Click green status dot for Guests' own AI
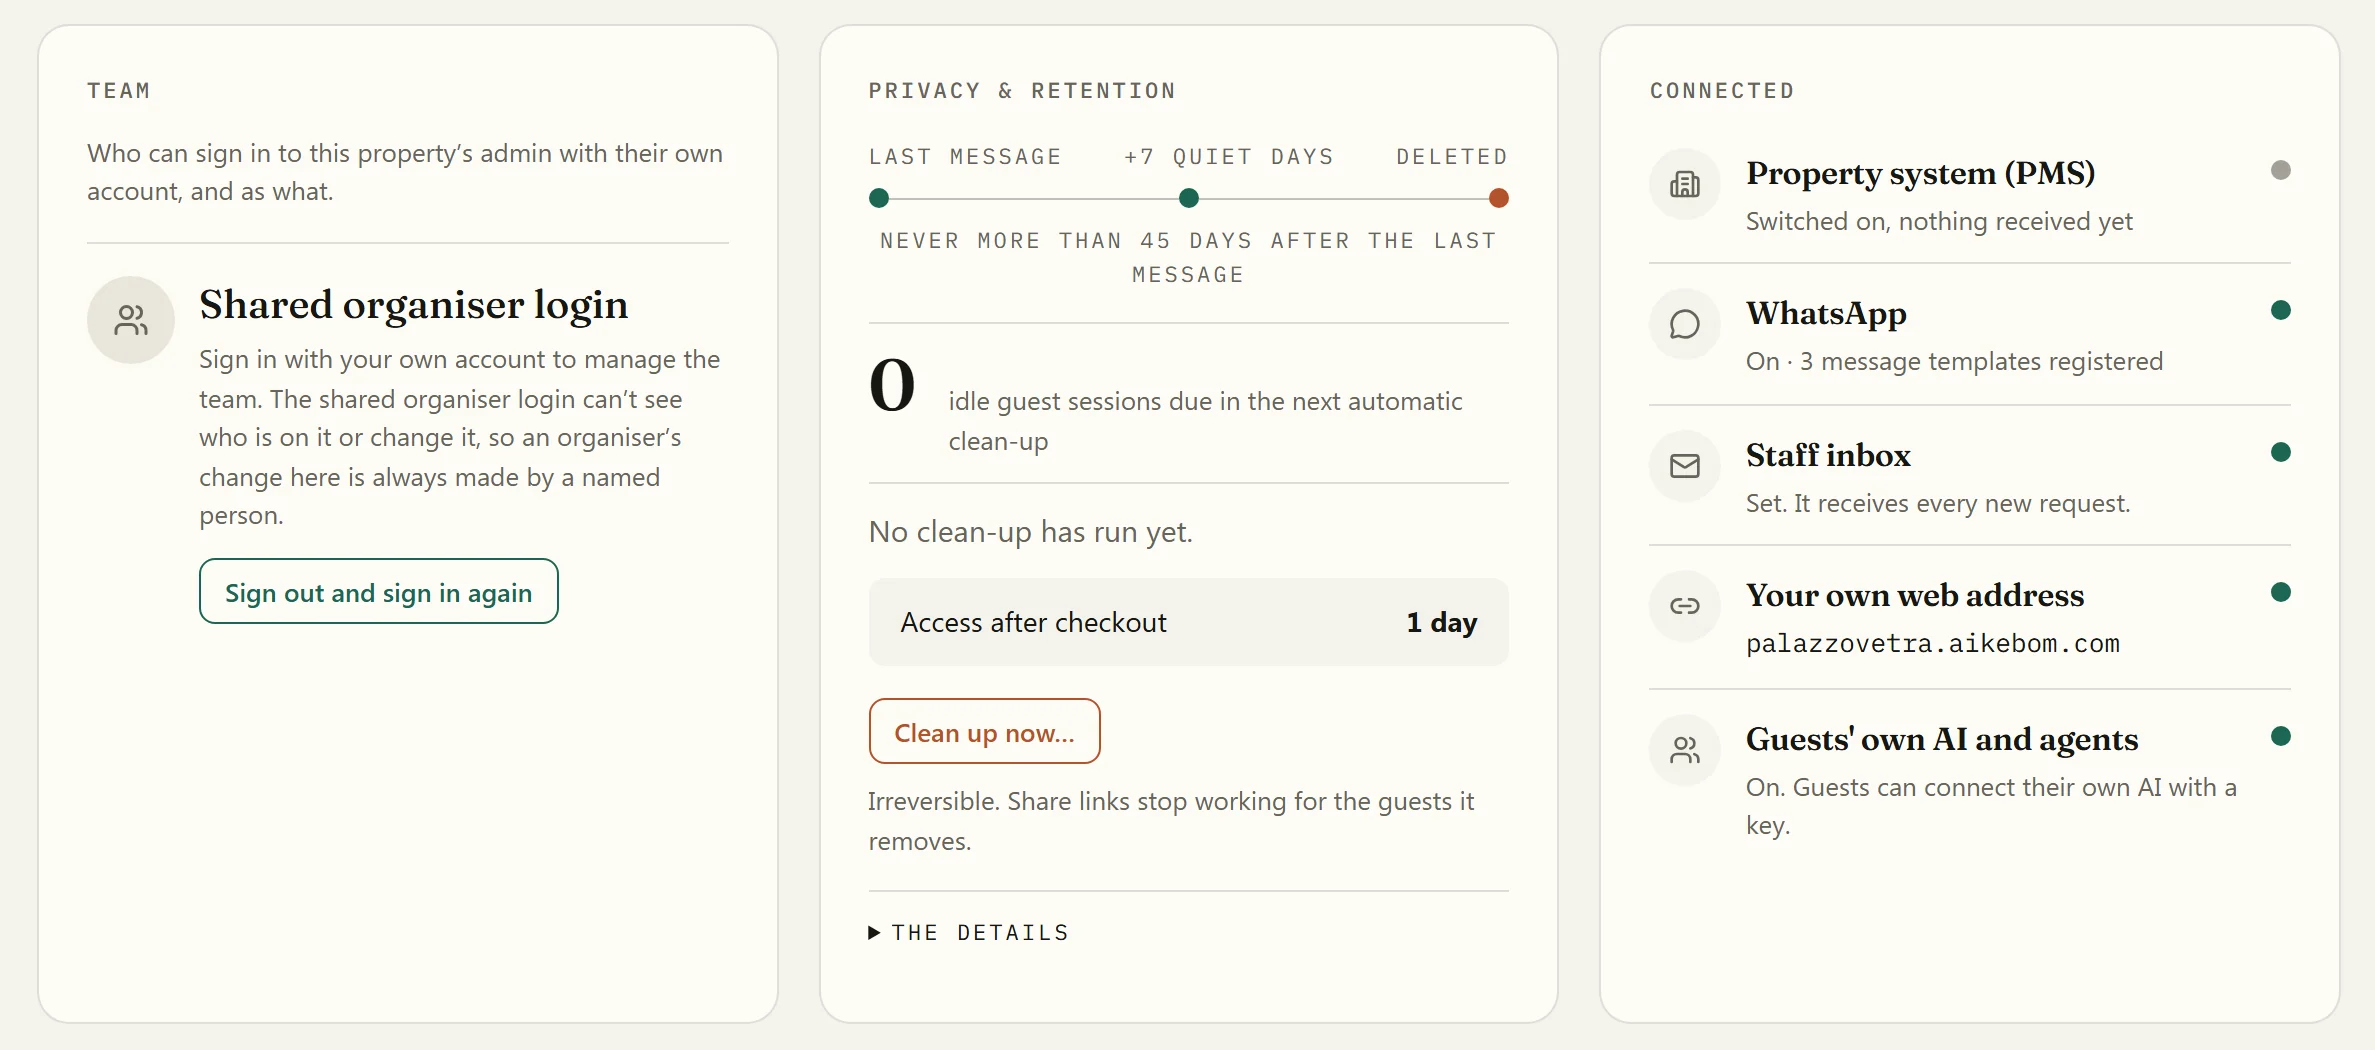Screen dimensions: 2375x1050 pos(2281,736)
